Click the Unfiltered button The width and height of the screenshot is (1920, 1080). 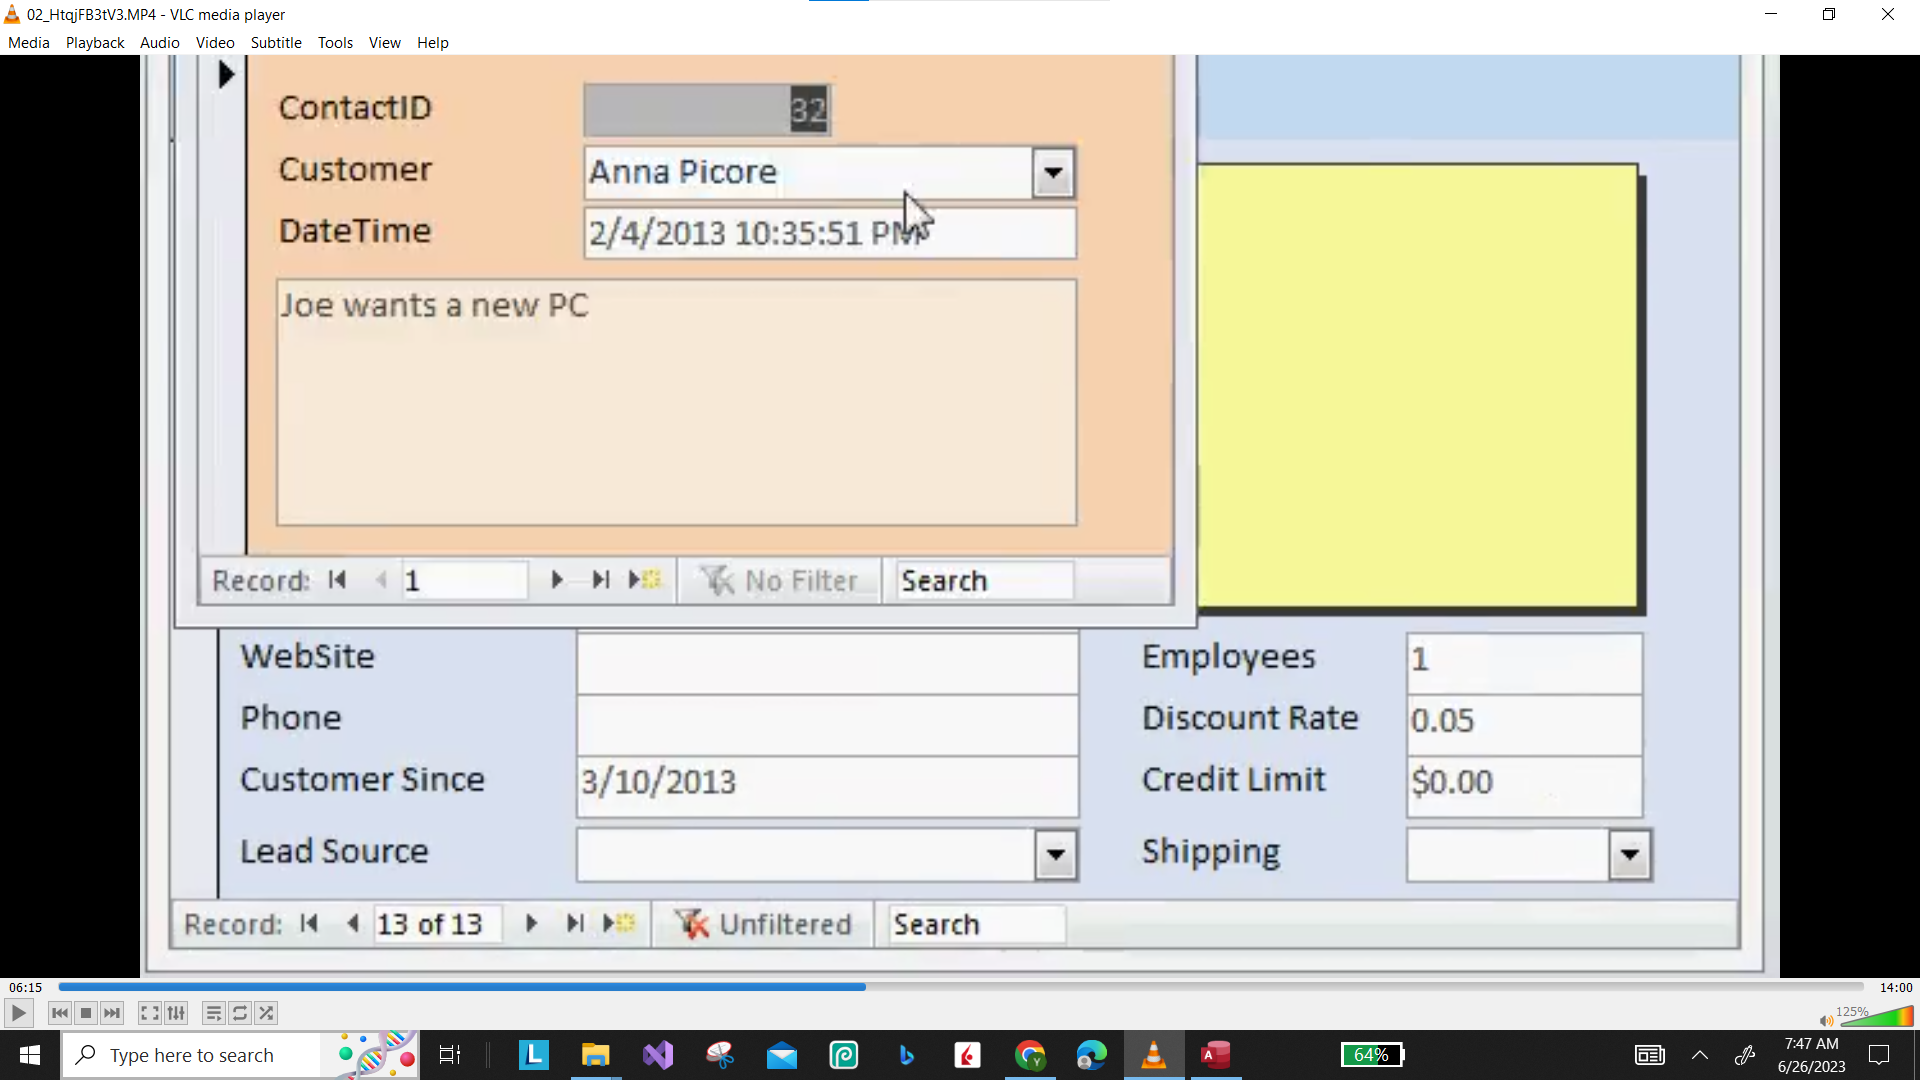click(x=764, y=923)
